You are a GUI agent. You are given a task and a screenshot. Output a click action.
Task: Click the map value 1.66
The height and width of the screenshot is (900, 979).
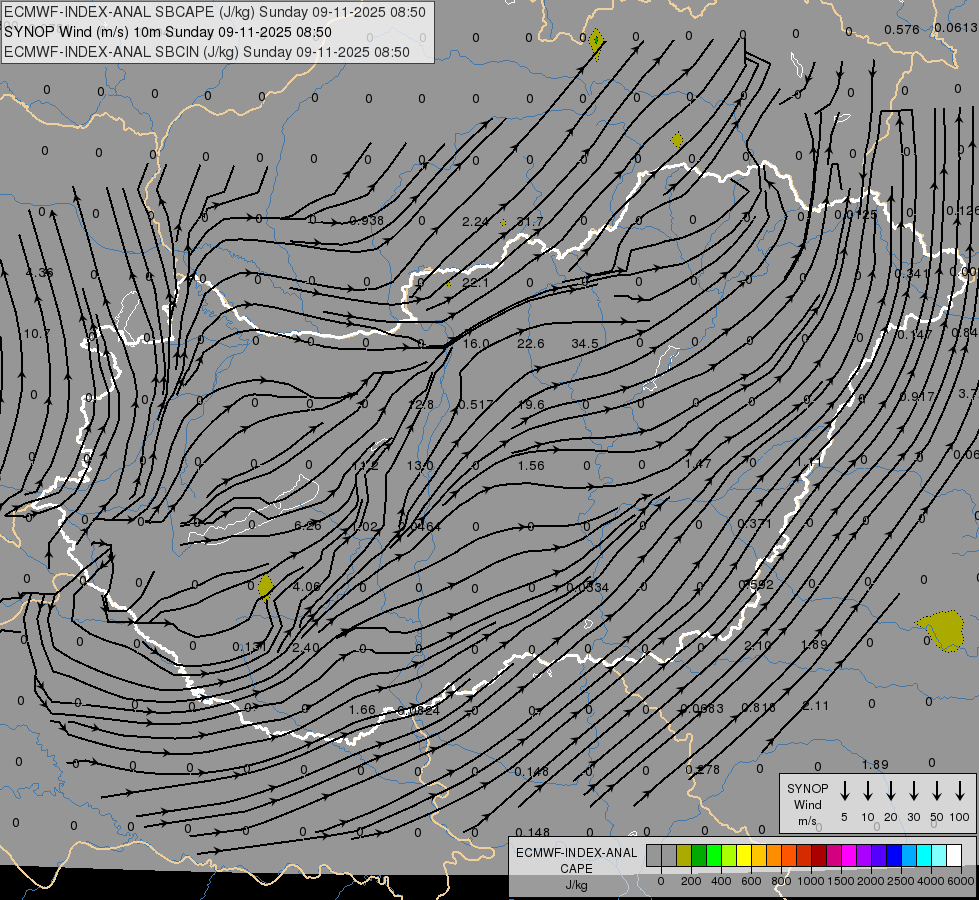362,710
